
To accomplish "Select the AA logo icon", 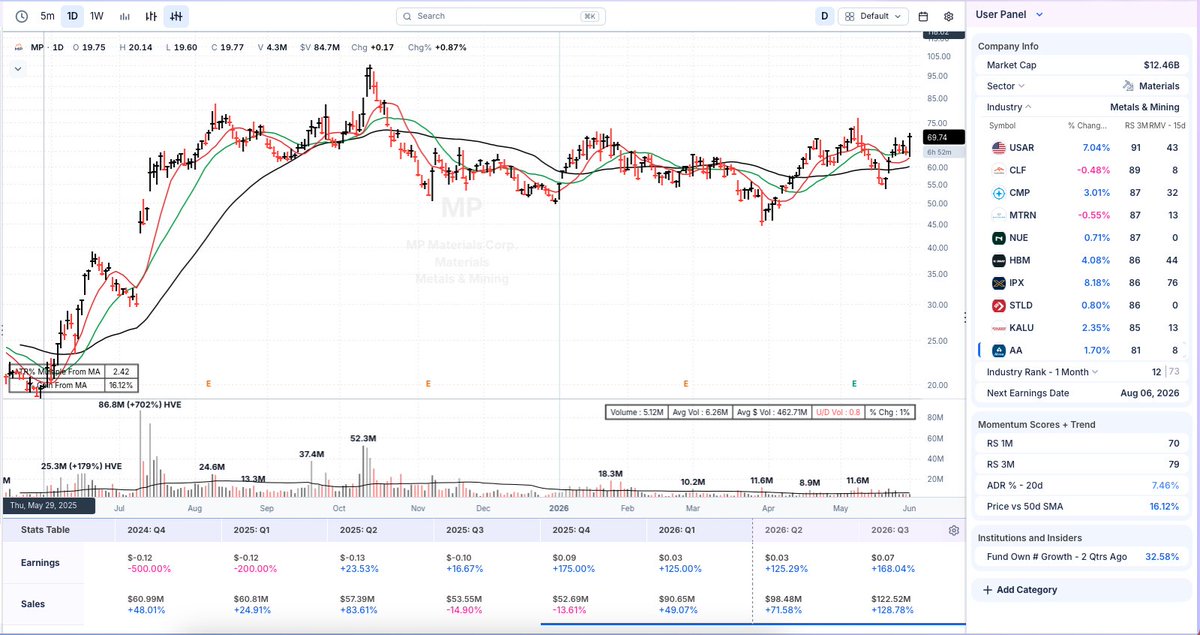I will pos(999,350).
